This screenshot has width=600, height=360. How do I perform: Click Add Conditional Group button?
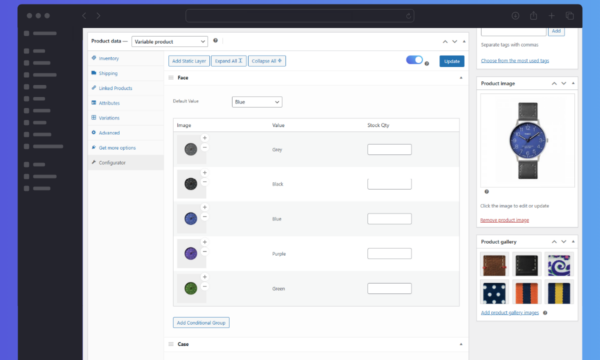click(201, 323)
